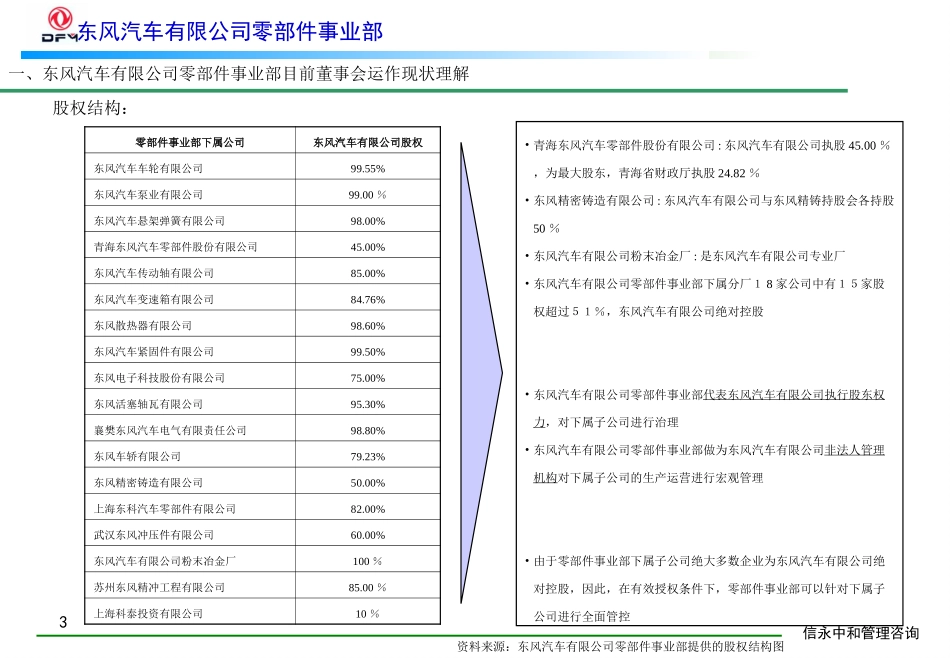The height and width of the screenshot is (658, 950).
Task: Click the bullet mentioning 1 8 家公司中有 1 5 家
Action: click(x=705, y=297)
